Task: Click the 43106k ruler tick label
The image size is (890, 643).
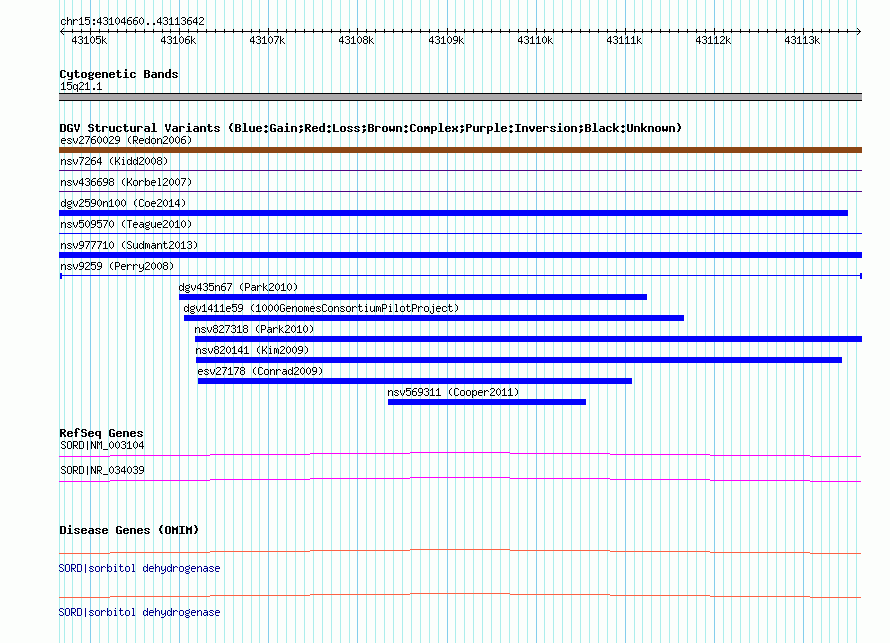Action: point(178,40)
